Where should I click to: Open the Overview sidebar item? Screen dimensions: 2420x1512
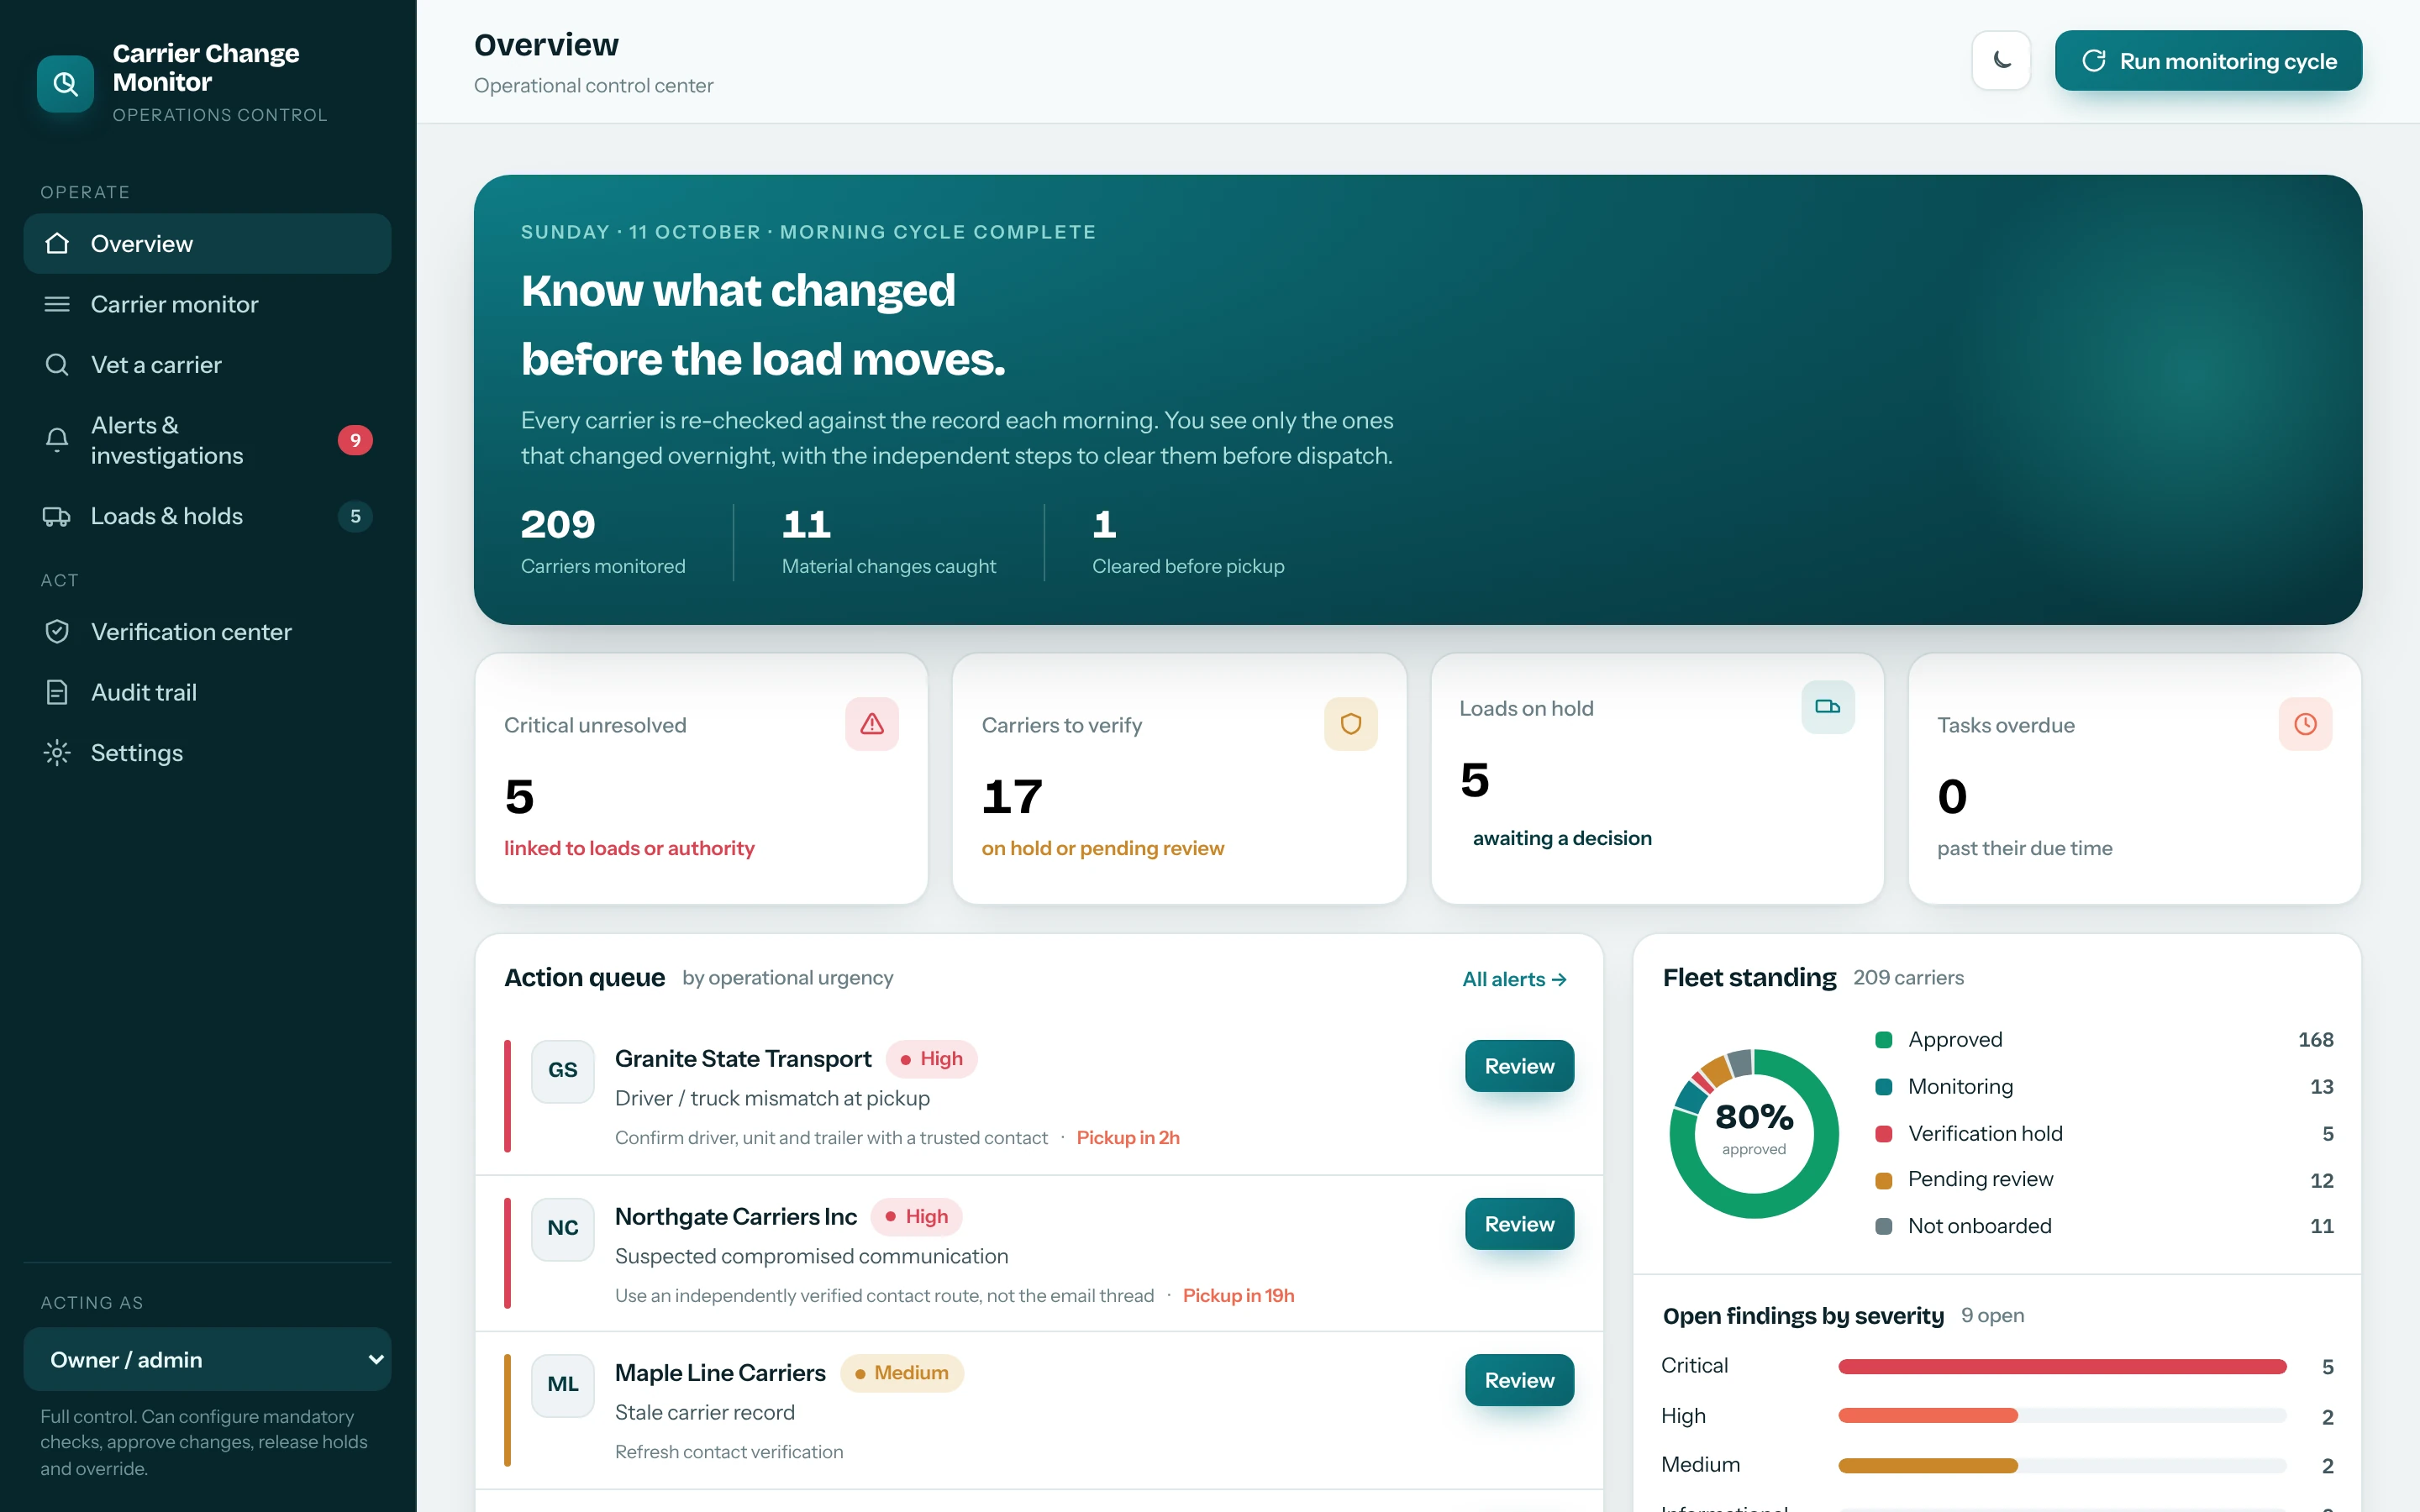(x=207, y=243)
